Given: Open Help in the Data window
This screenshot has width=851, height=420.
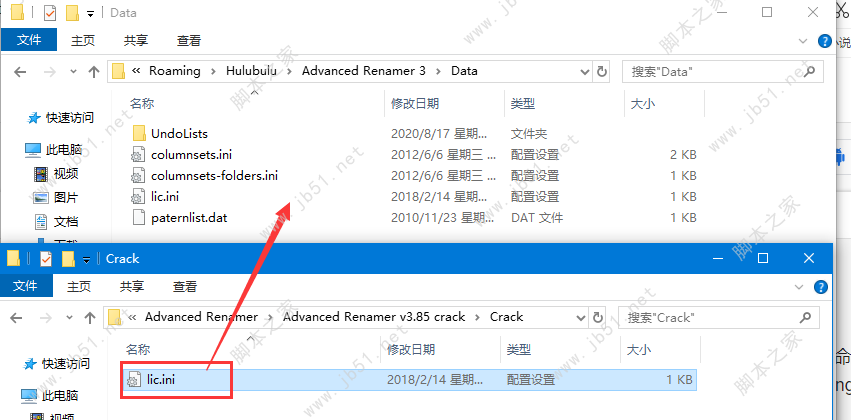Looking at the screenshot, I should coord(824,41).
